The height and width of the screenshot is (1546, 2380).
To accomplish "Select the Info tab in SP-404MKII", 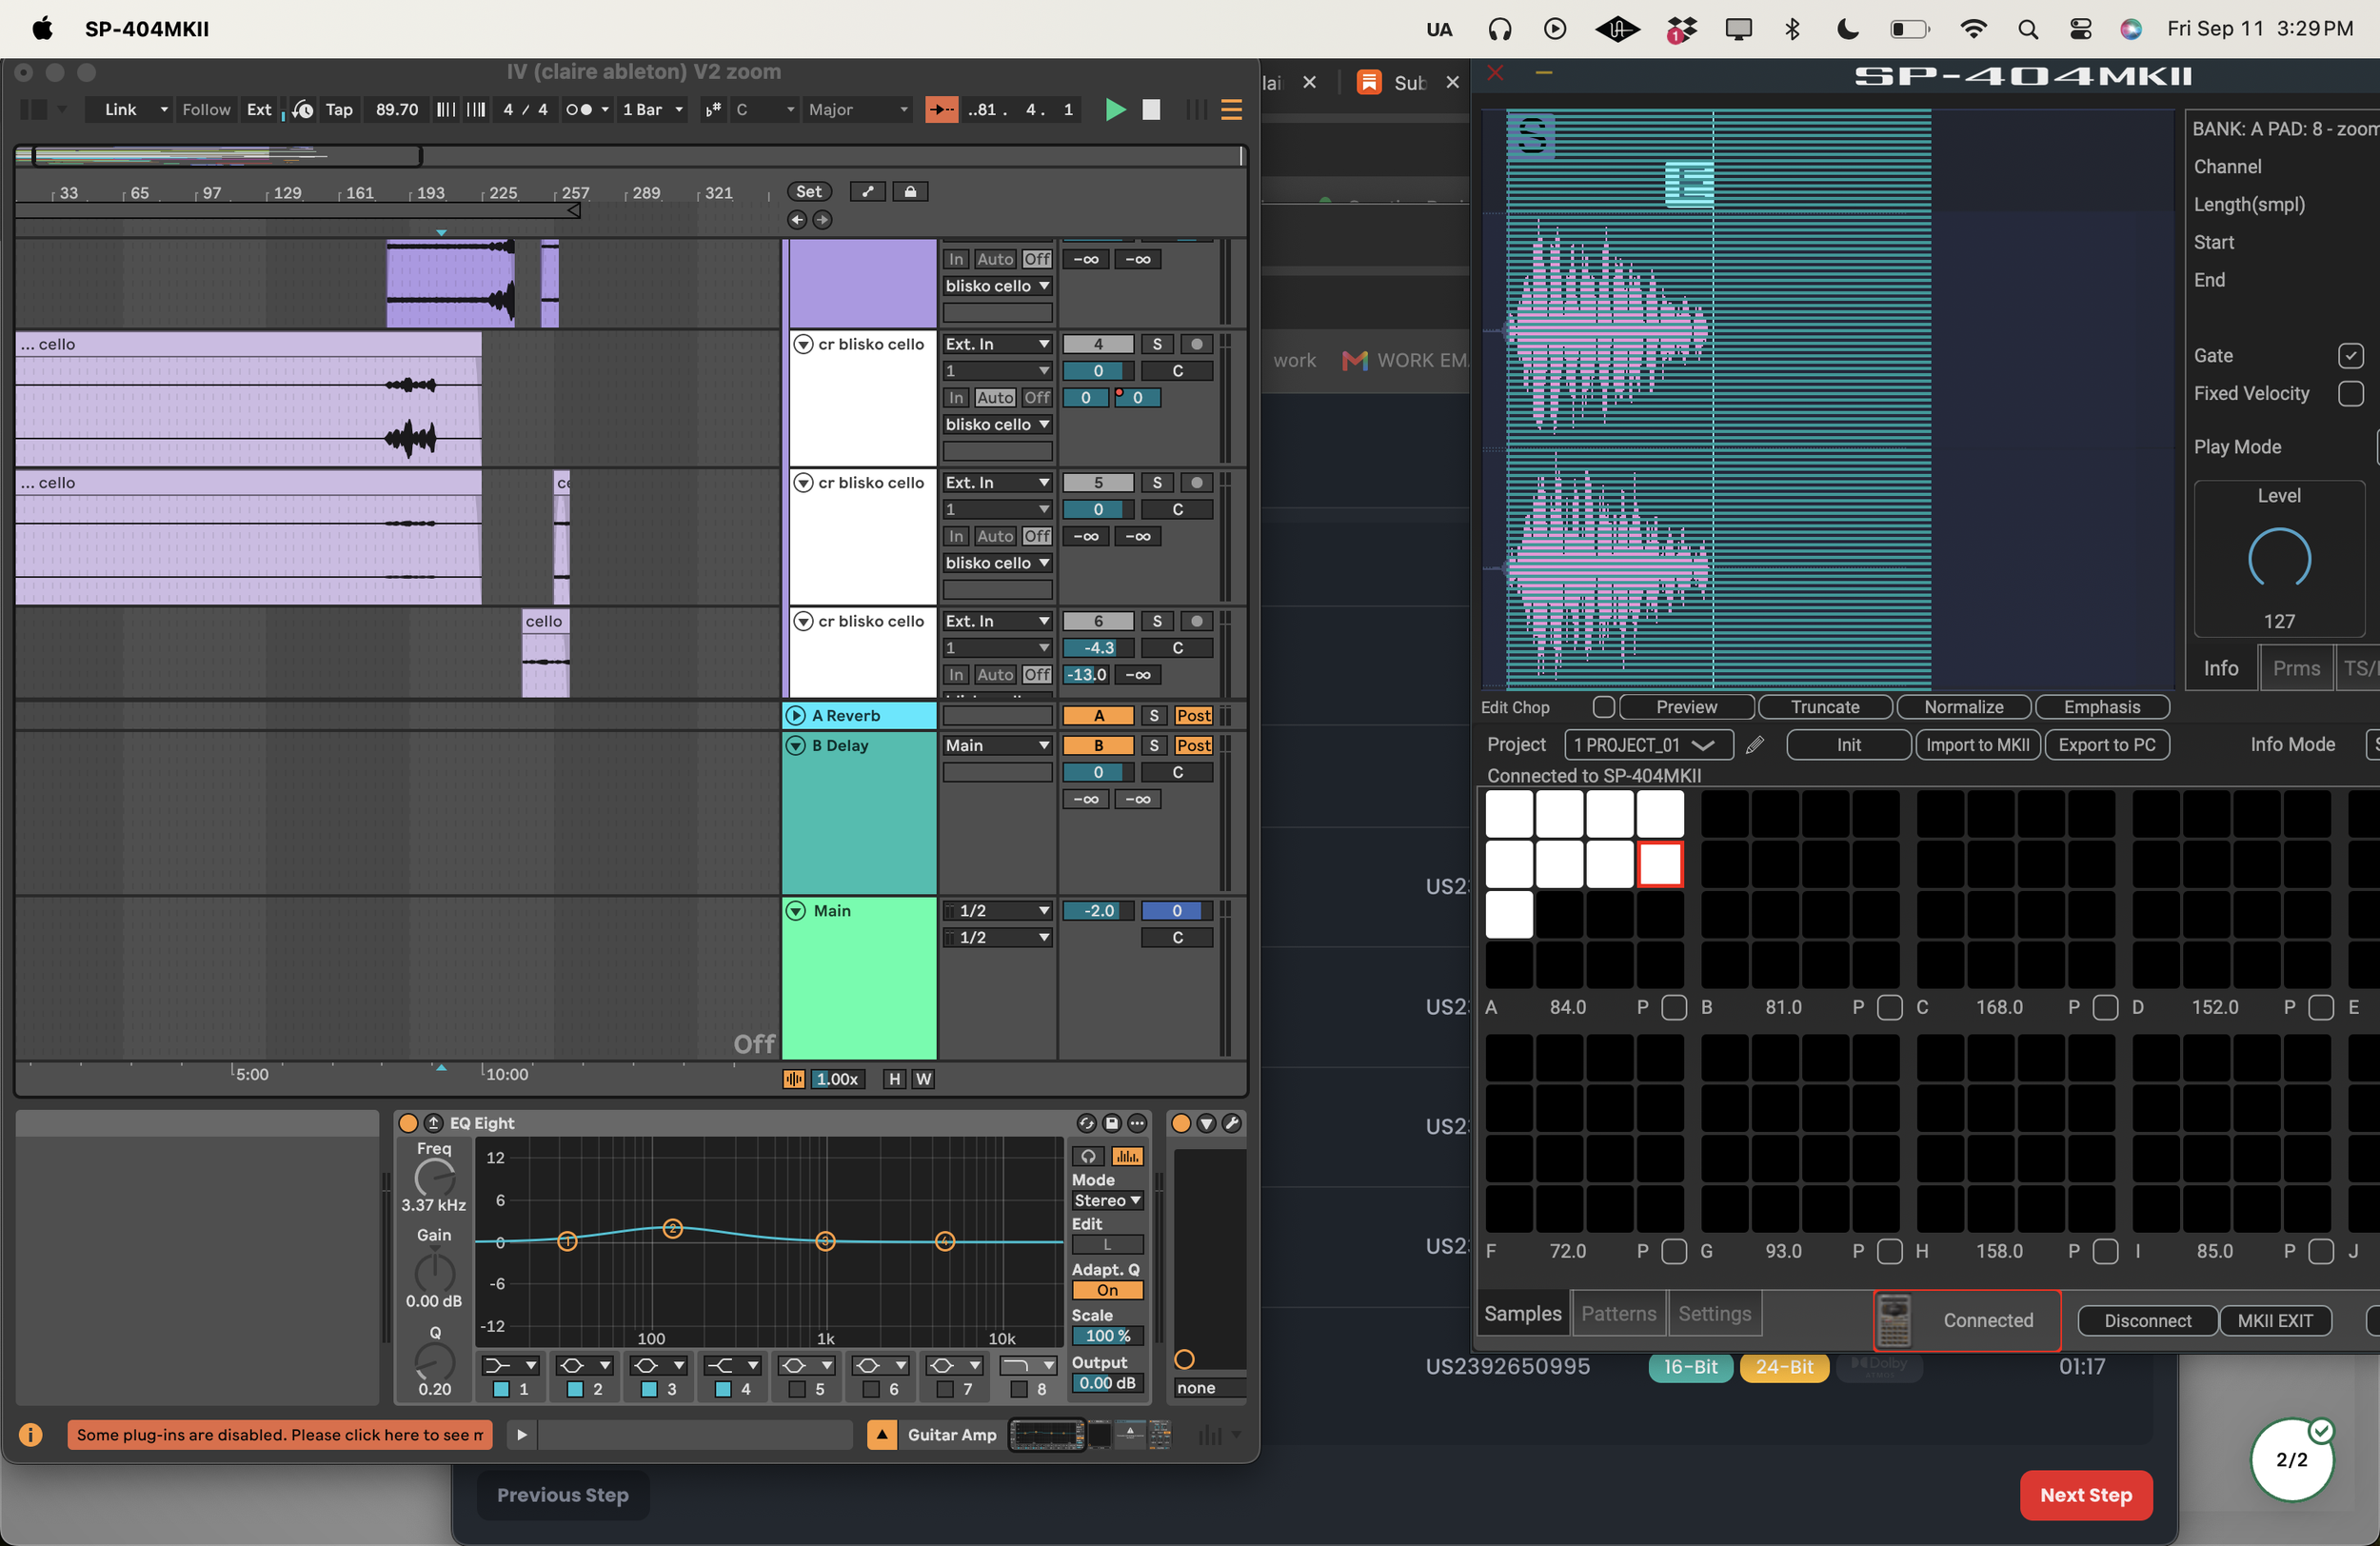I will click(2221, 669).
